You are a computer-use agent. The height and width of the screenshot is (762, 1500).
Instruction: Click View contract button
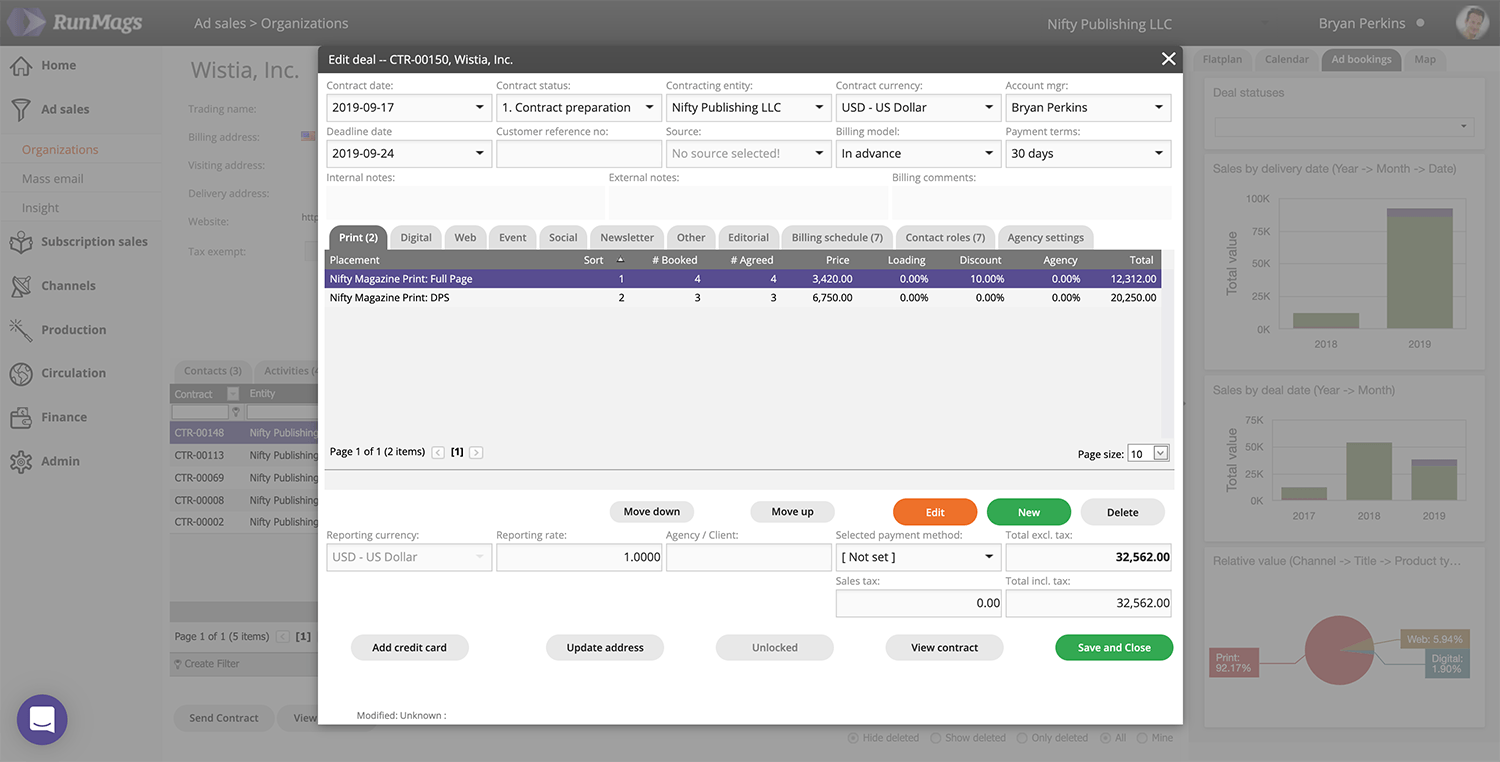click(x=944, y=648)
